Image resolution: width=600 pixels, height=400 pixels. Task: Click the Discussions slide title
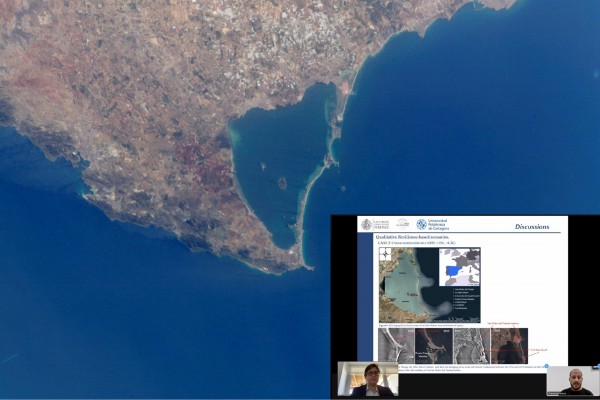(532, 227)
